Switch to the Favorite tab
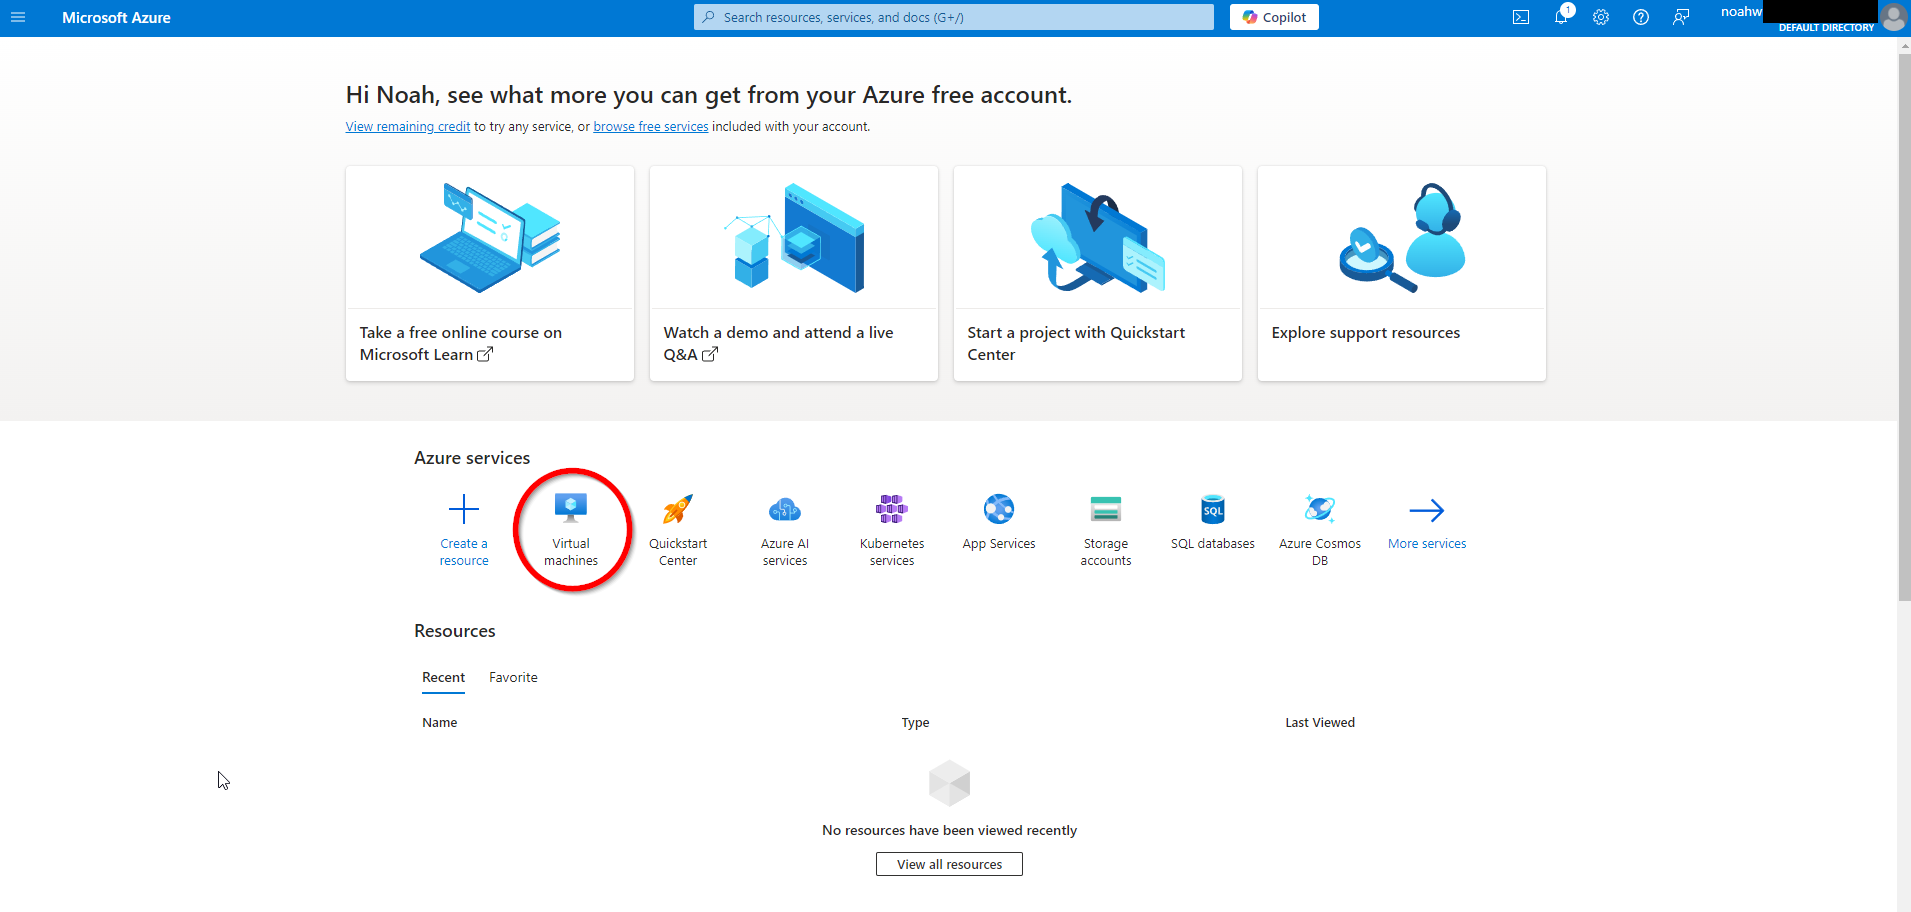 click(513, 677)
